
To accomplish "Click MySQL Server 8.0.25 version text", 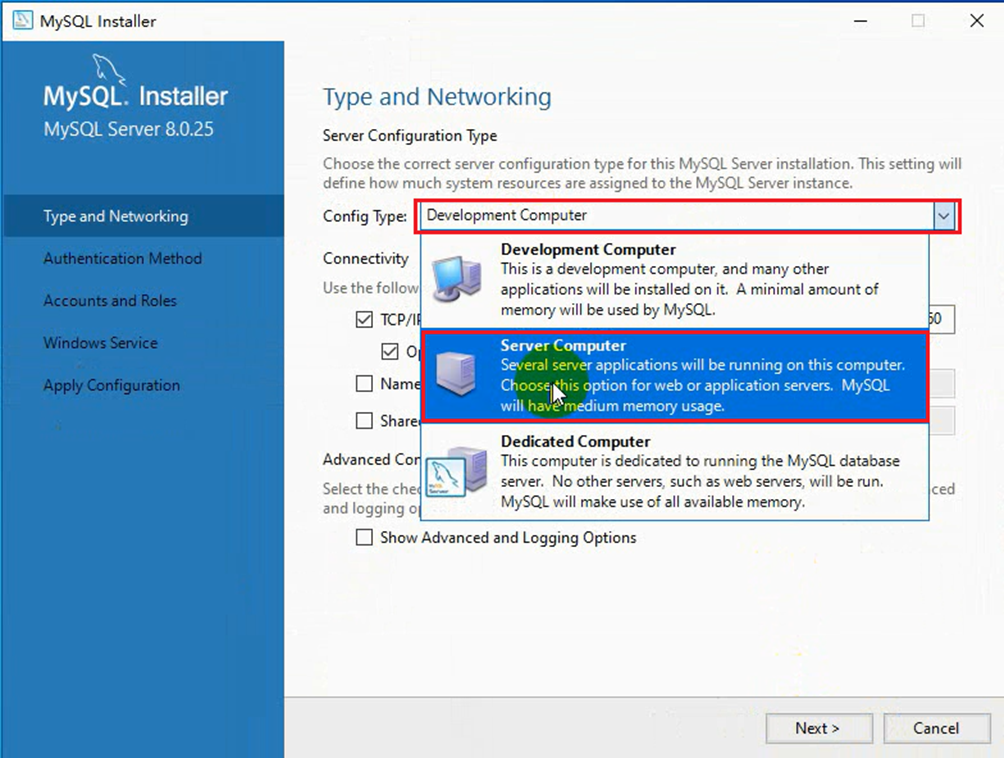I will point(128,129).
